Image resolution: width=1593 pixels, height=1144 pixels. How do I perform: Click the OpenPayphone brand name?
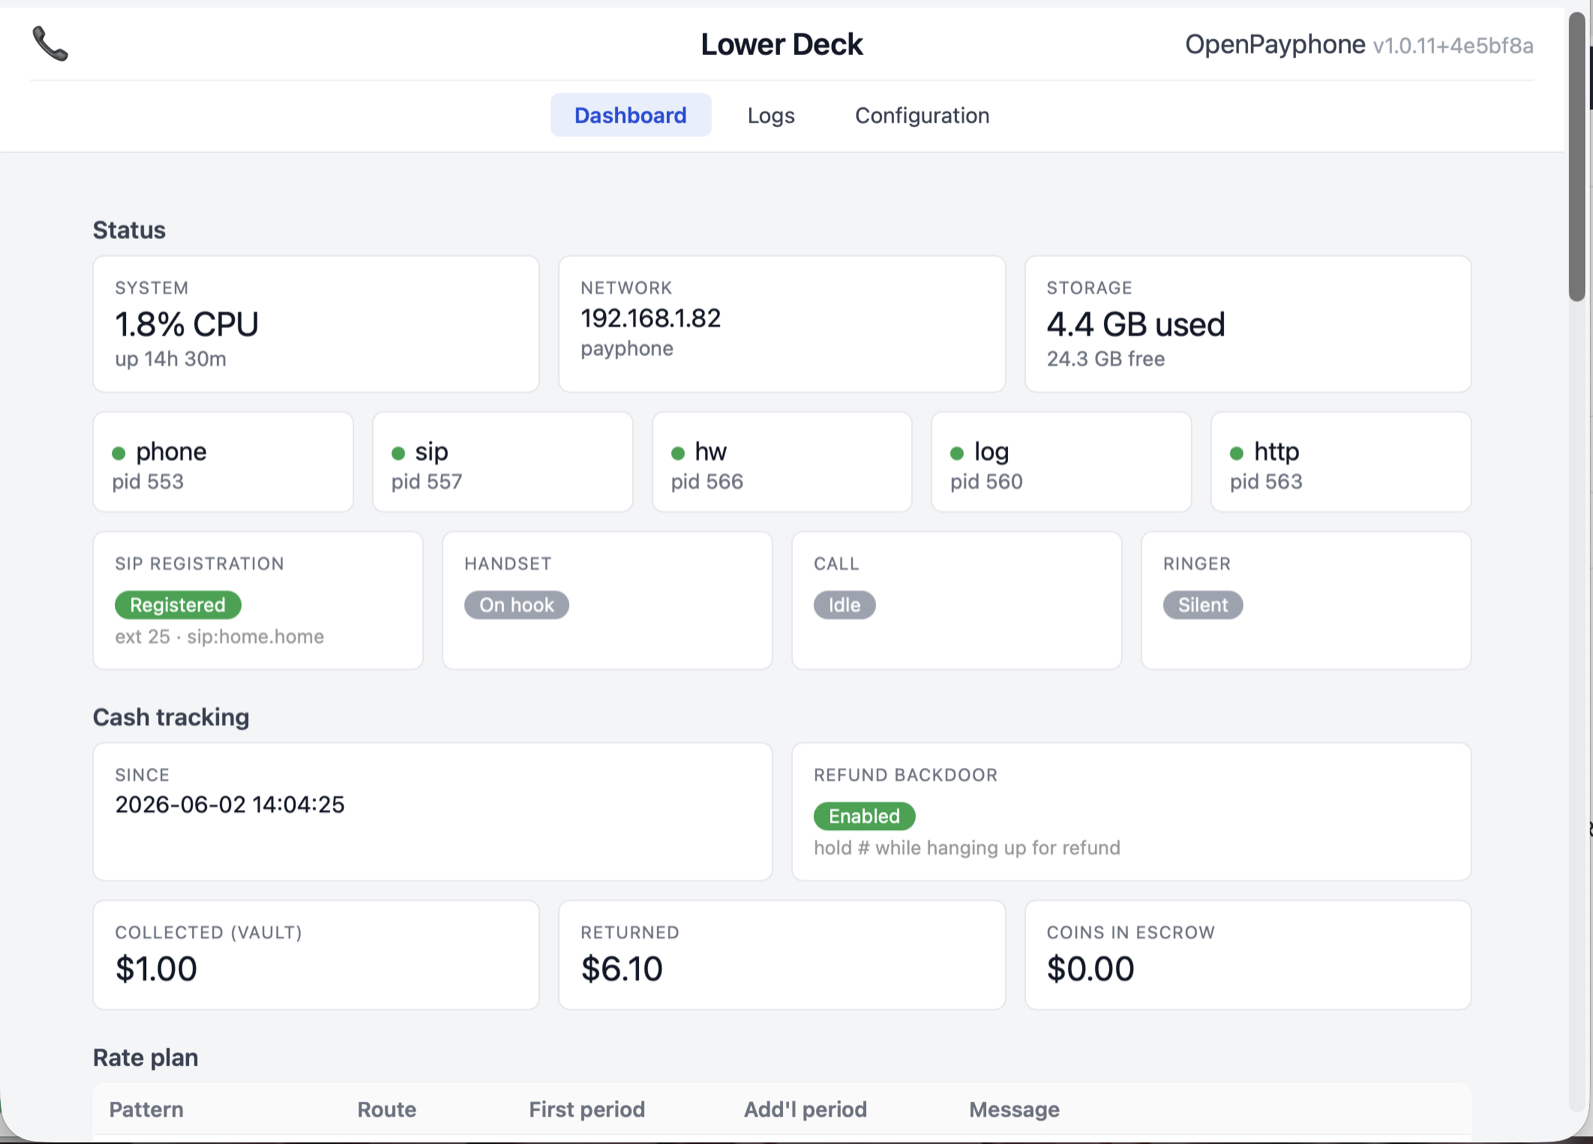1275,44
